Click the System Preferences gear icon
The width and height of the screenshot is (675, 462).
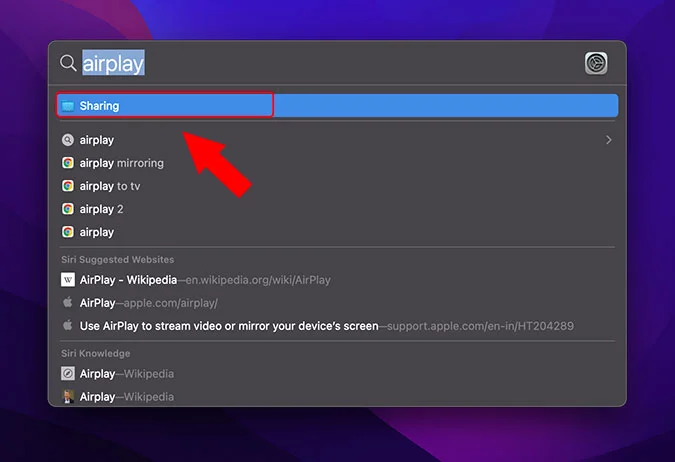pos(596,64)
